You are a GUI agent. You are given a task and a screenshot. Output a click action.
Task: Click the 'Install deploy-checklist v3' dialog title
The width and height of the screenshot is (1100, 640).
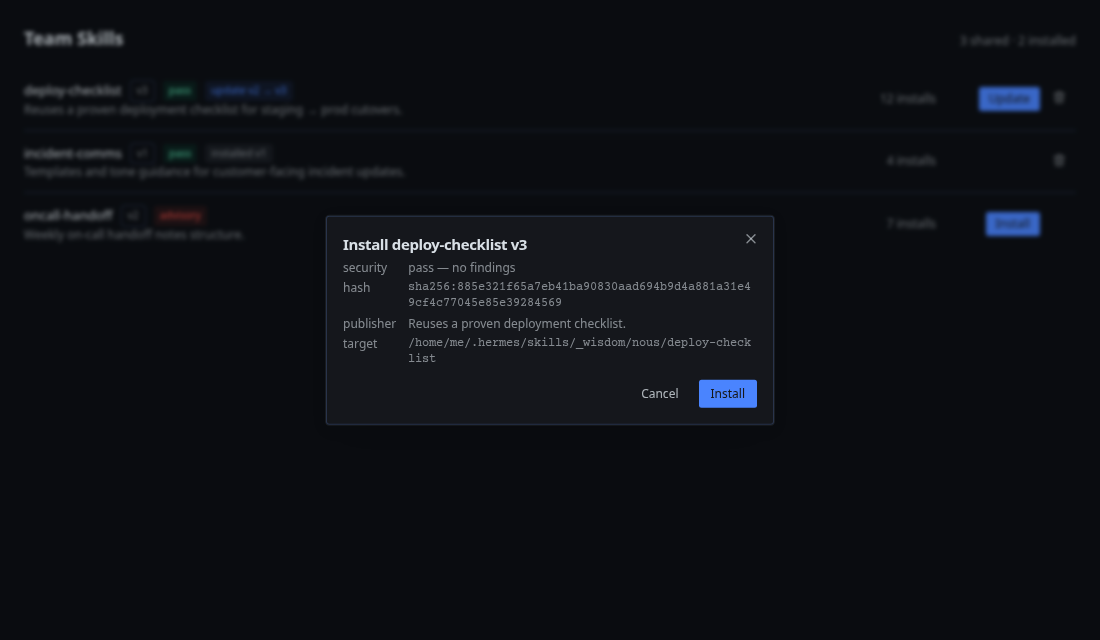coord(435,245)
